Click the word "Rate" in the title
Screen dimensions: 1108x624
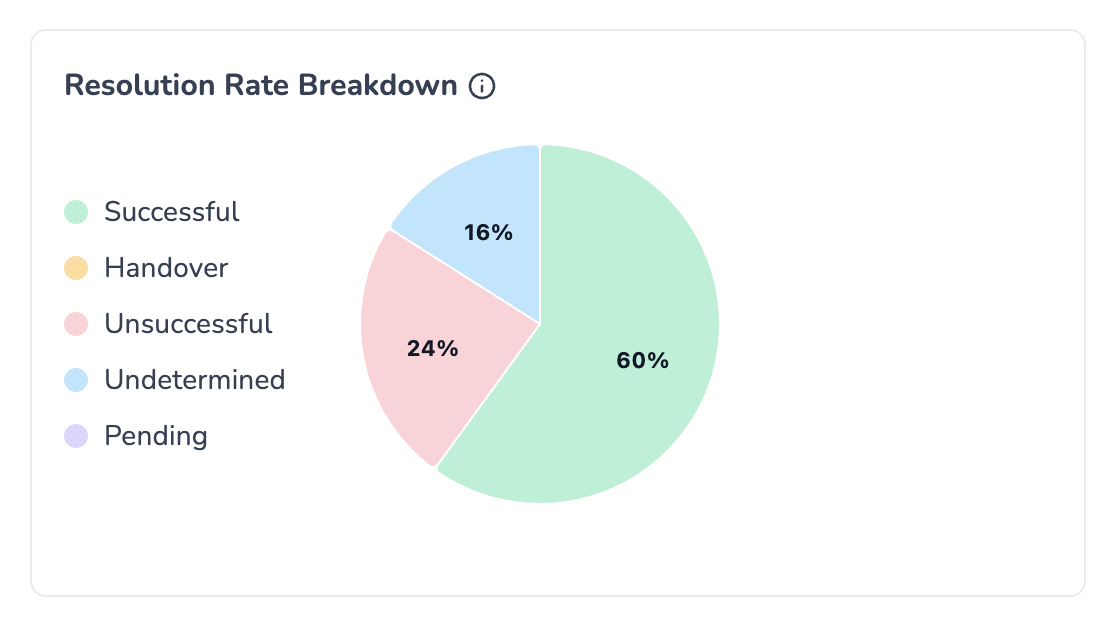click(225, 86)
